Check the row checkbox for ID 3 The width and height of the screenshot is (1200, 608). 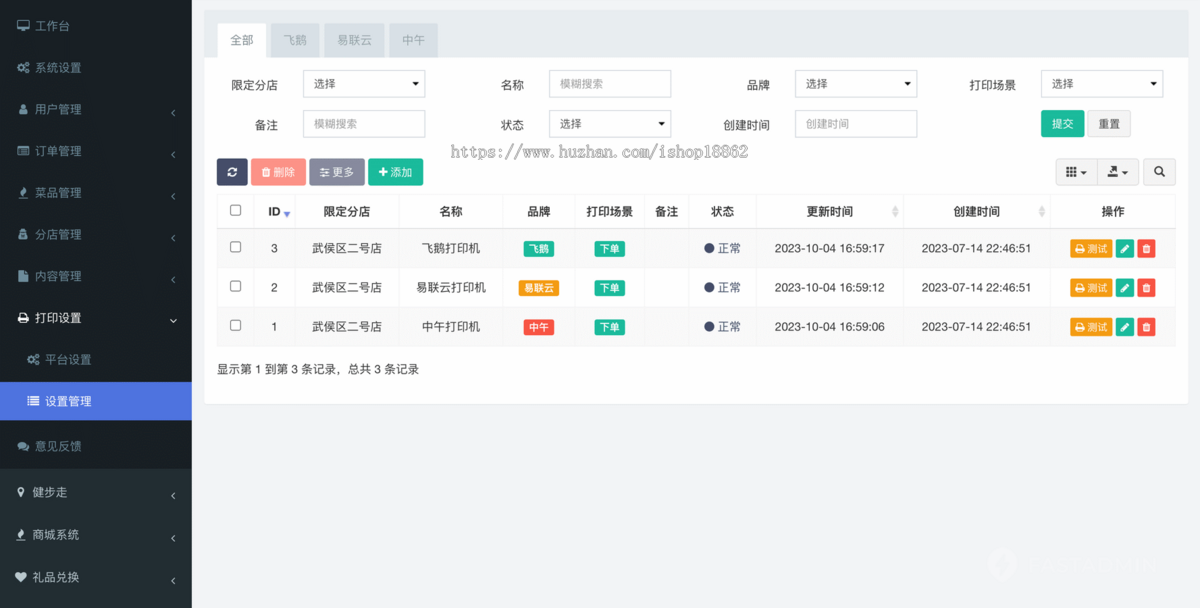click(236, 247)
